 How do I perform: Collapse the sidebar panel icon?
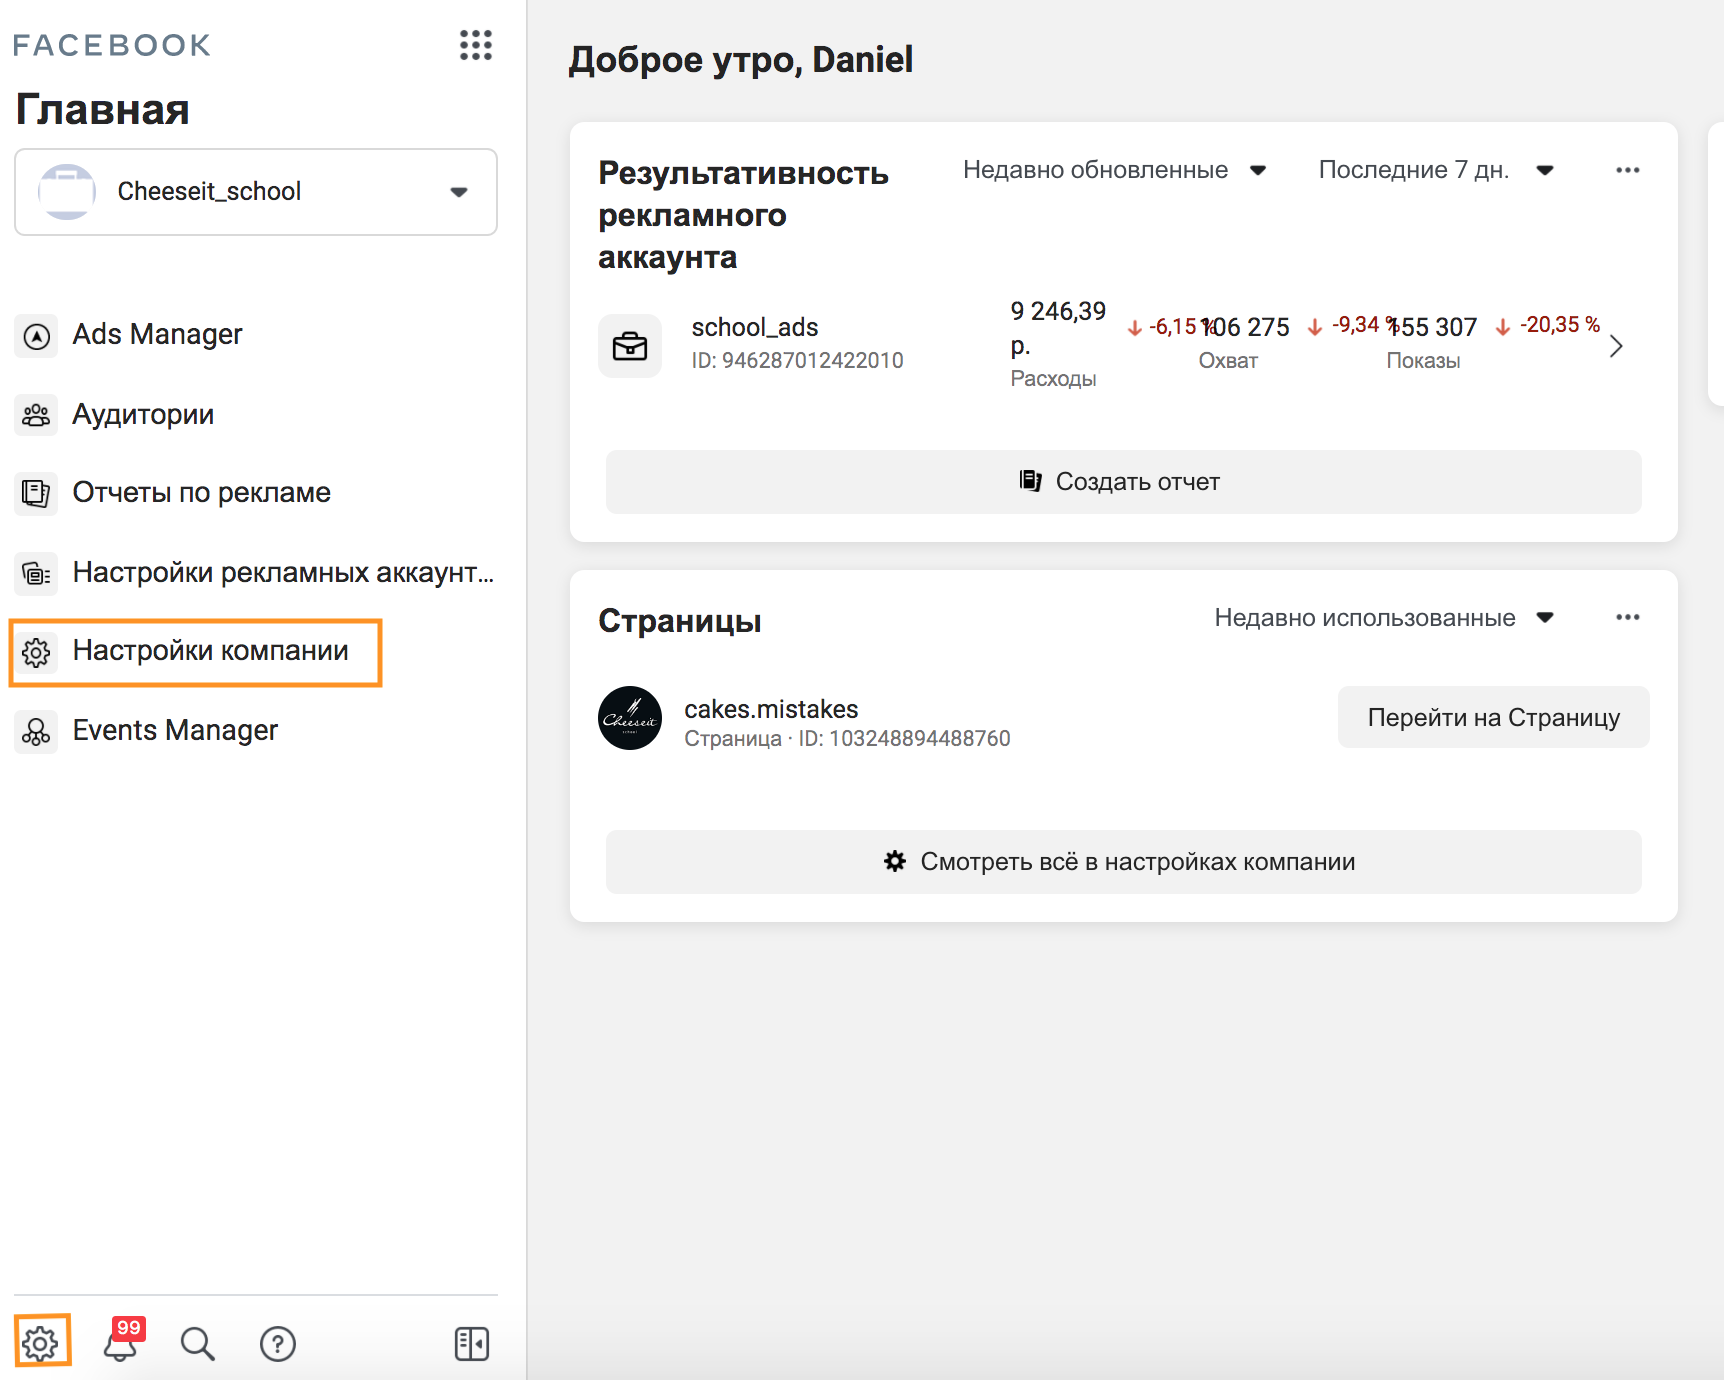[x=472, y=1344]
